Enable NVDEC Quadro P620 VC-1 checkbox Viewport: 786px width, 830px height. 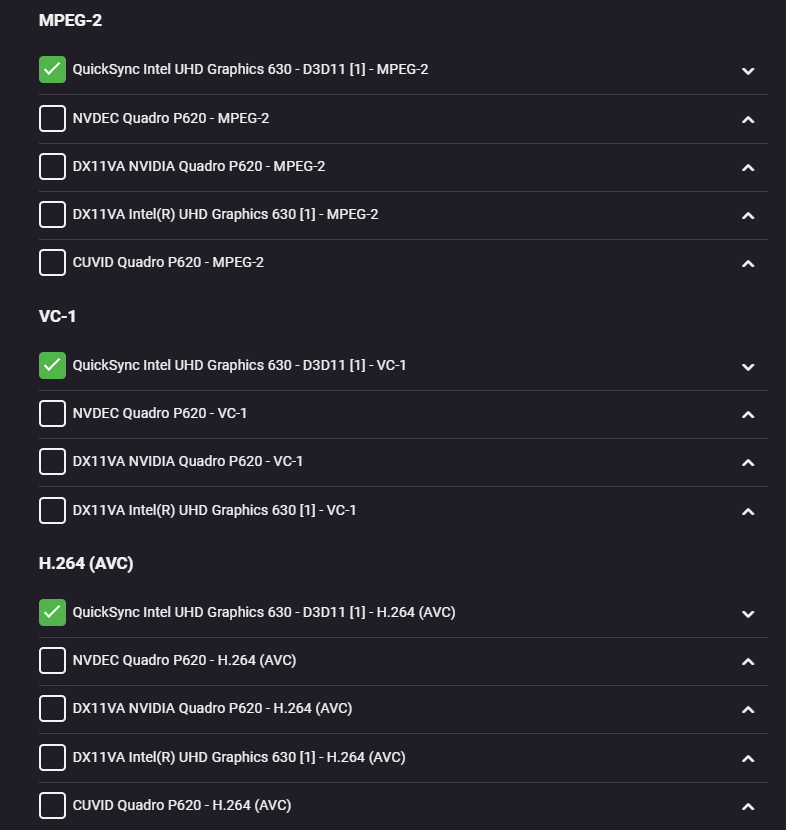click(52, 414)
